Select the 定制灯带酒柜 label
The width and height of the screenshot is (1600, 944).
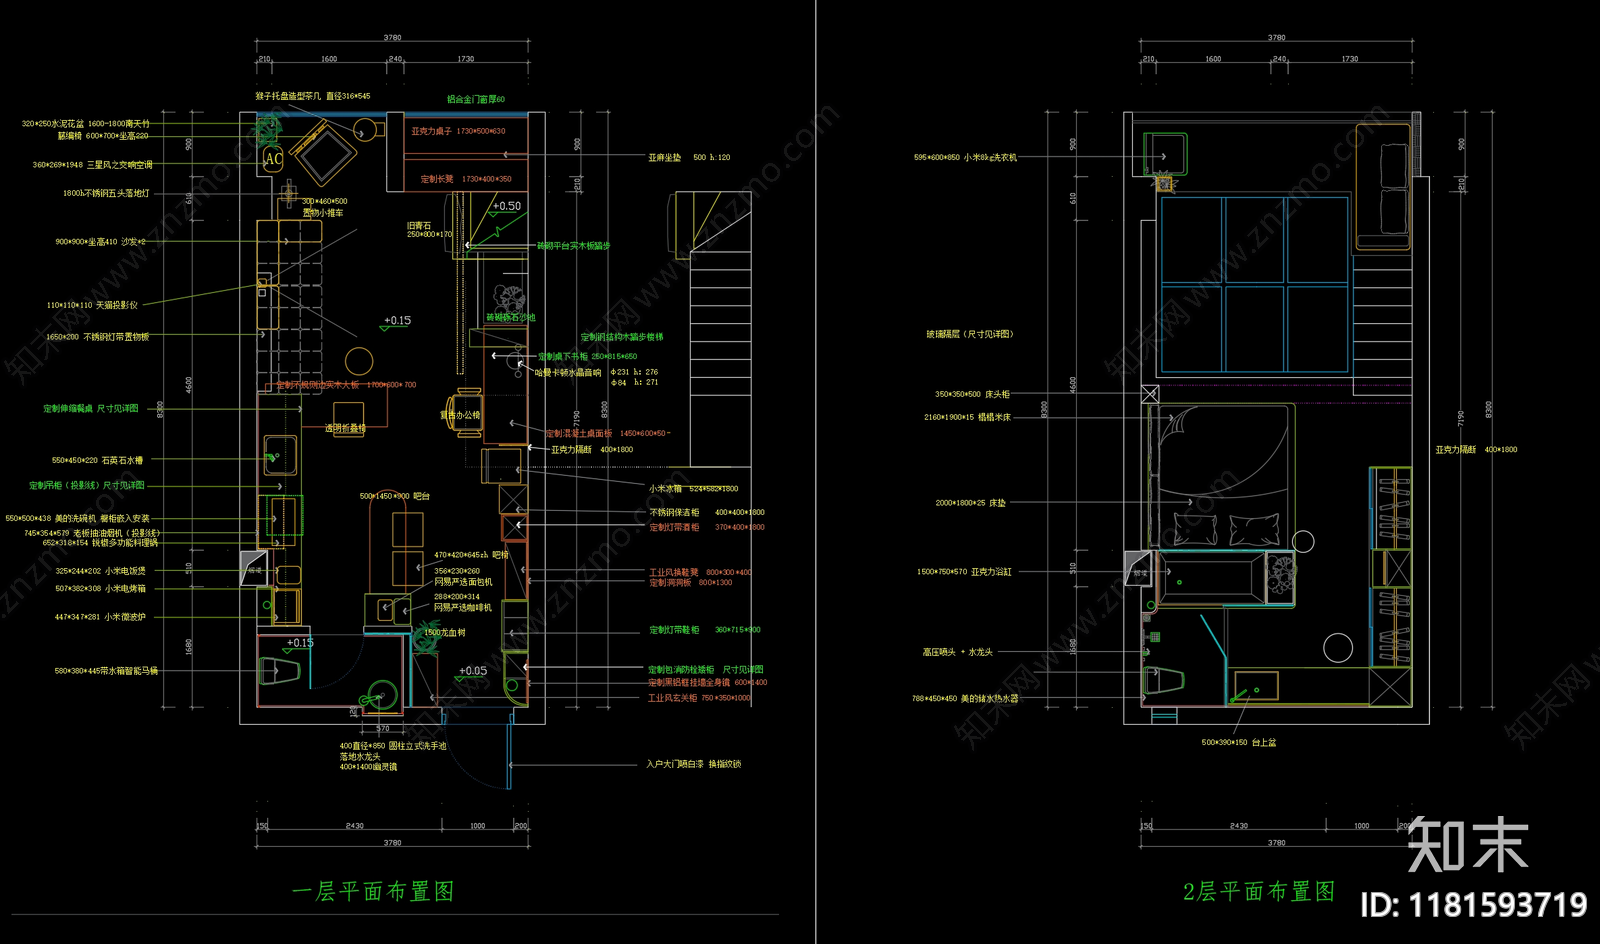click(707, 527)
